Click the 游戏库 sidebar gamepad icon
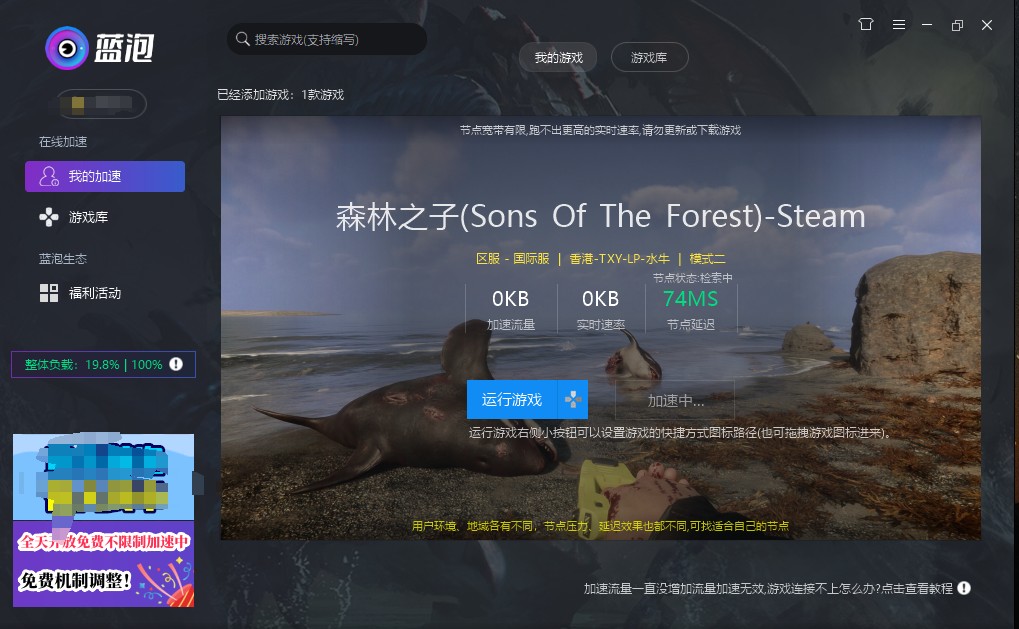The image size is (1019, 629). [x=49, y=217]
